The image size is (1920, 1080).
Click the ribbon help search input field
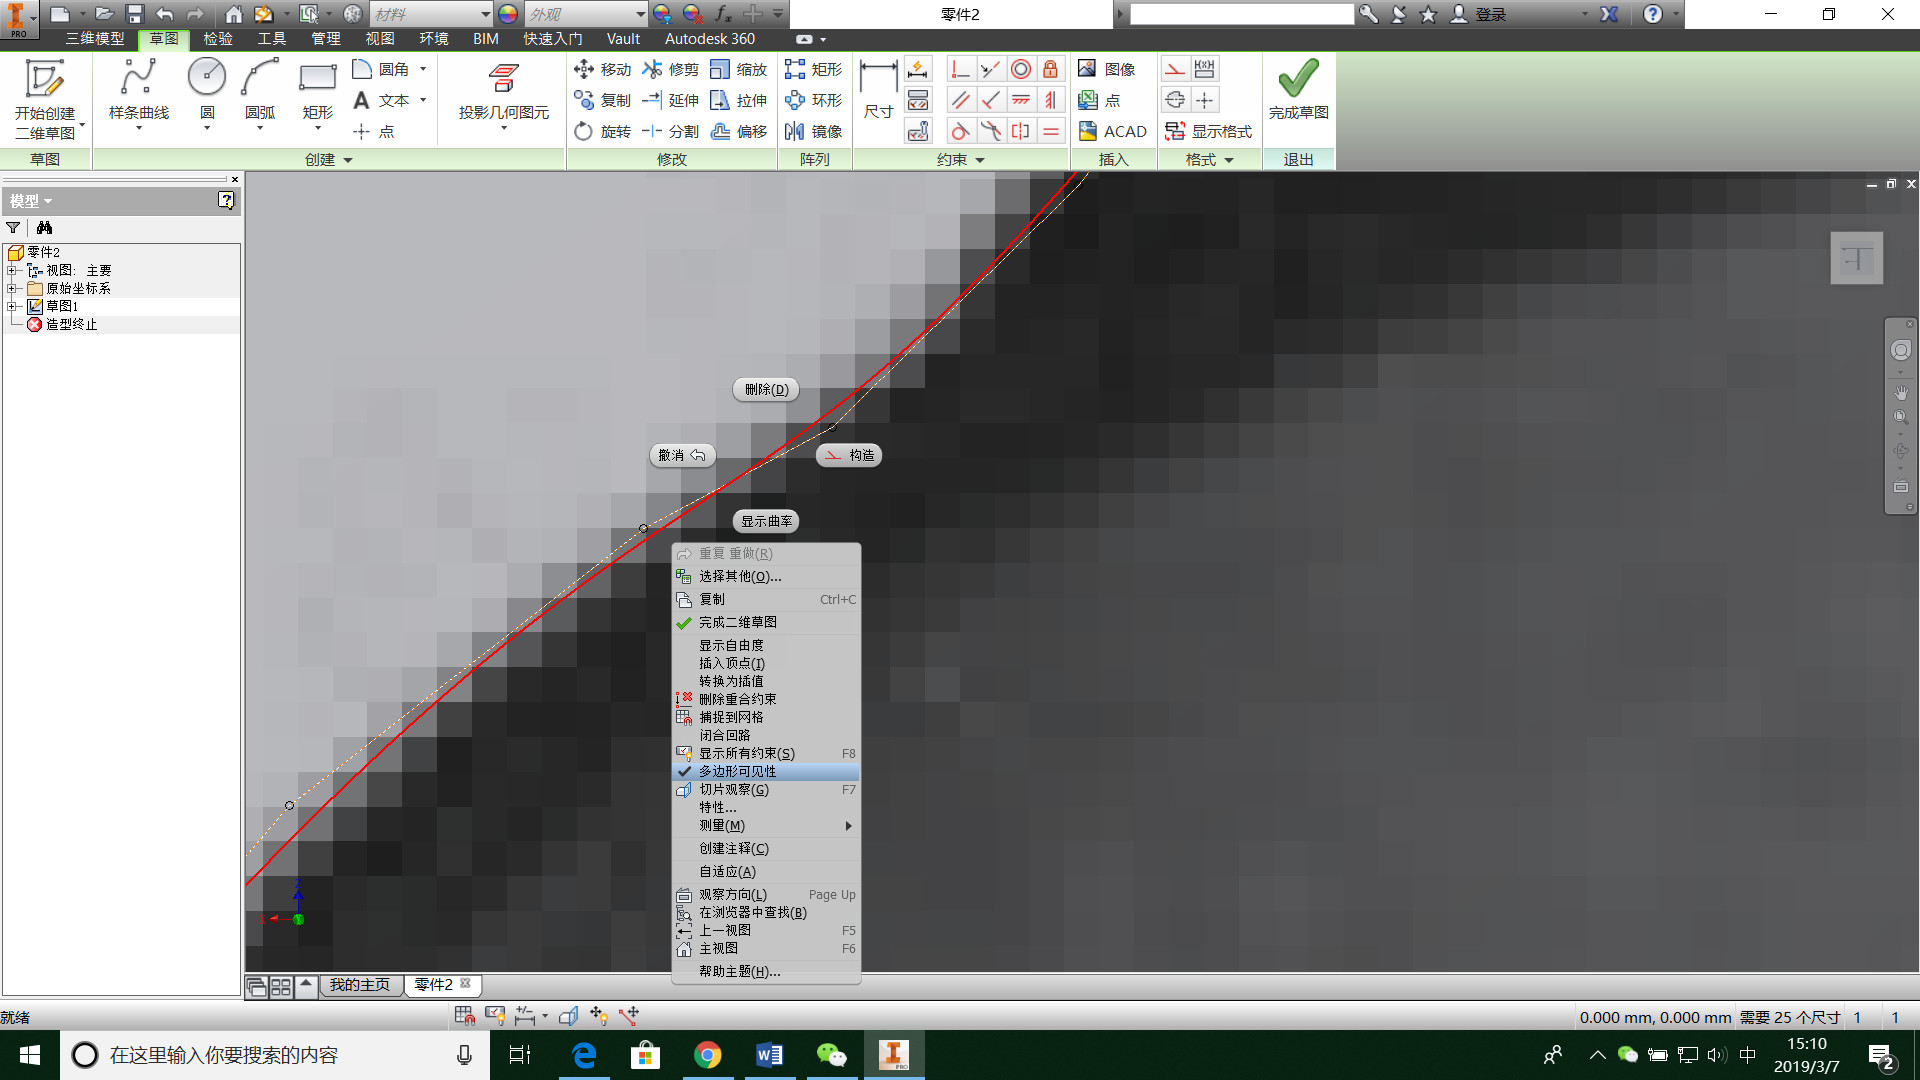(1242, 14)
